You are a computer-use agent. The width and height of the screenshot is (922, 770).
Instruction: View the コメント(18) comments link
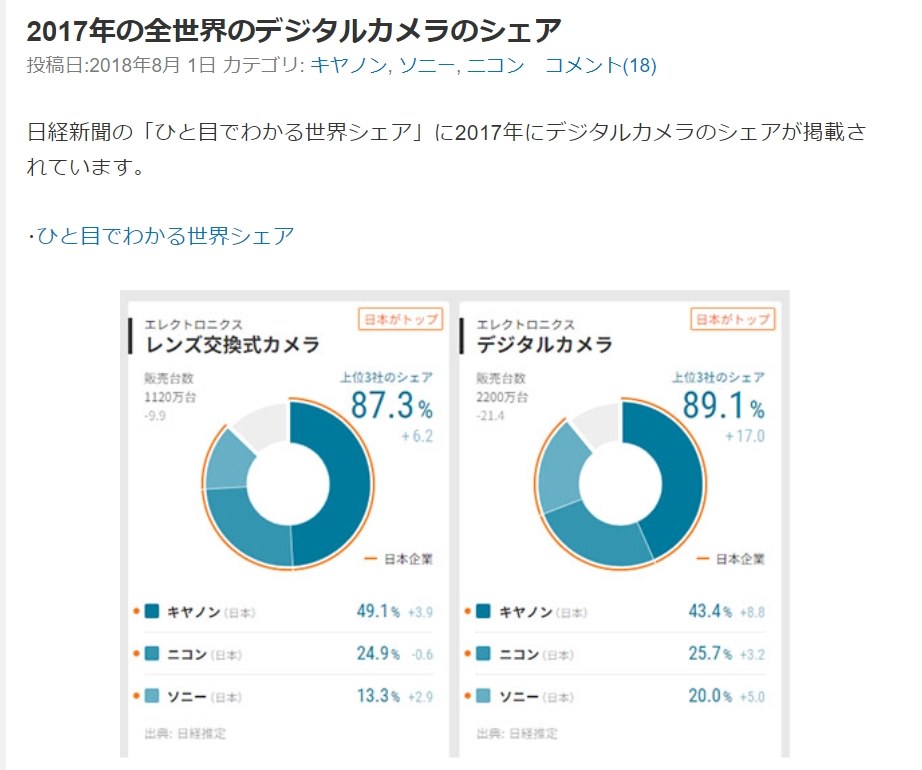(x=600, y=66)
